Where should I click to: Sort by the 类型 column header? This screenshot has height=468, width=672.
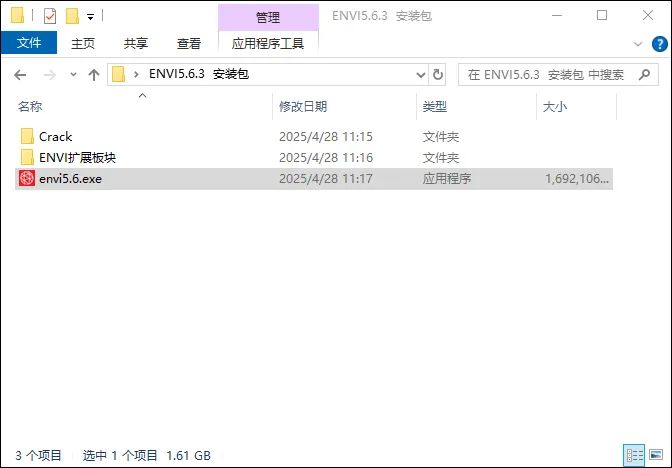click(x=435, y=106)
